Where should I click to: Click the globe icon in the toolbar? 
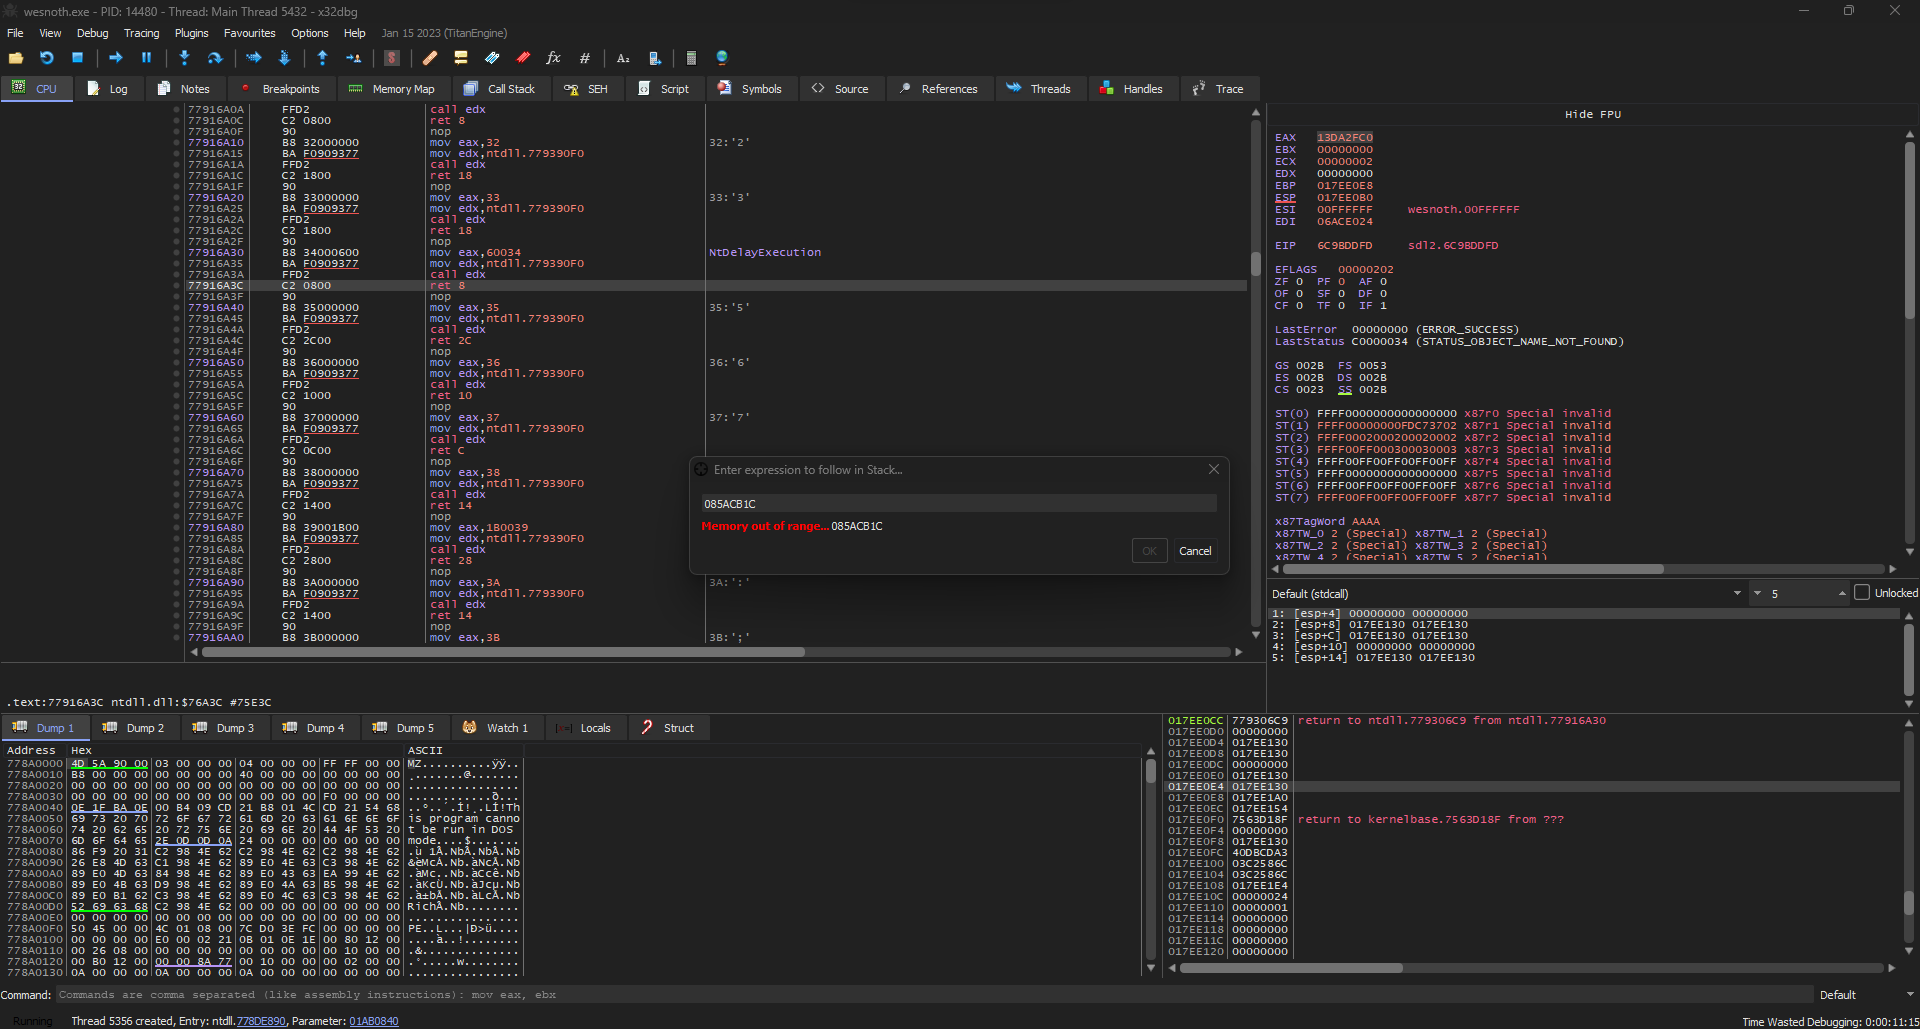point(722,58)
